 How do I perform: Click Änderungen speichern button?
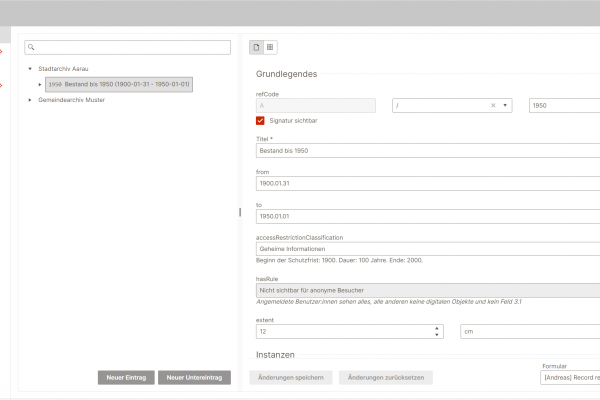coord(291,377)
